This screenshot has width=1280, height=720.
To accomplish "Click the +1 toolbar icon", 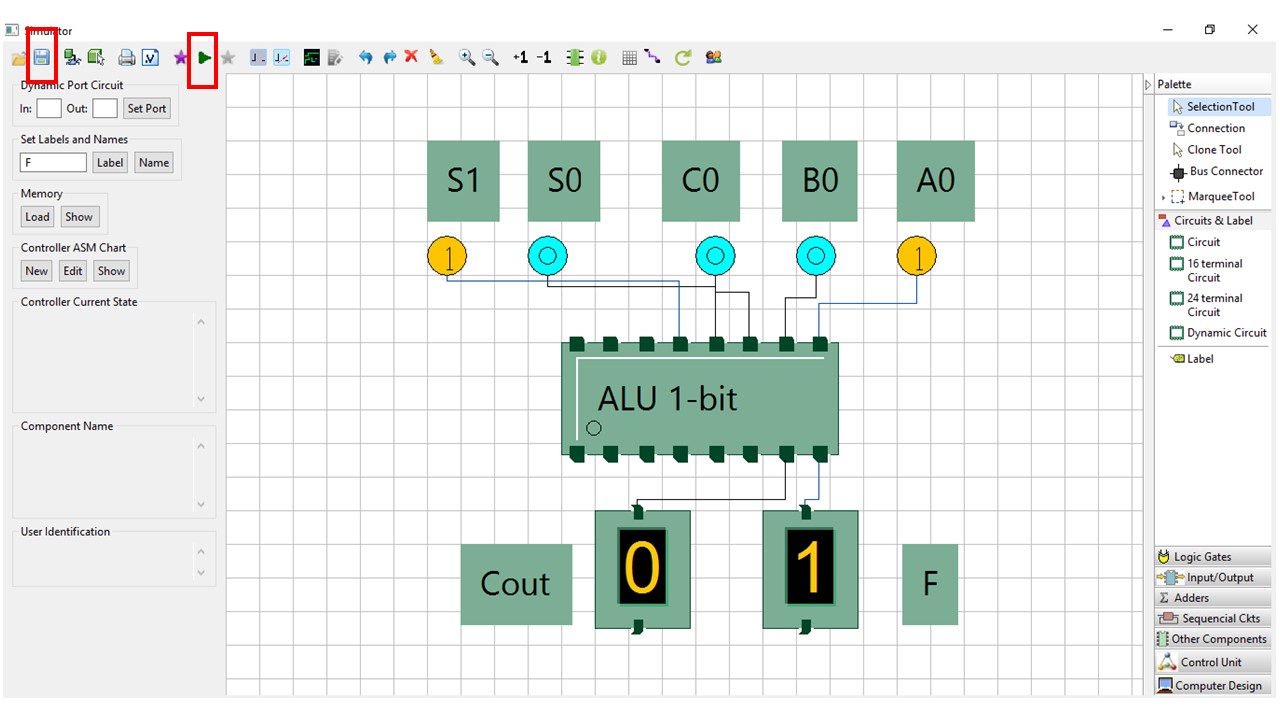I will pyautogui.click(x=520, y=57).
